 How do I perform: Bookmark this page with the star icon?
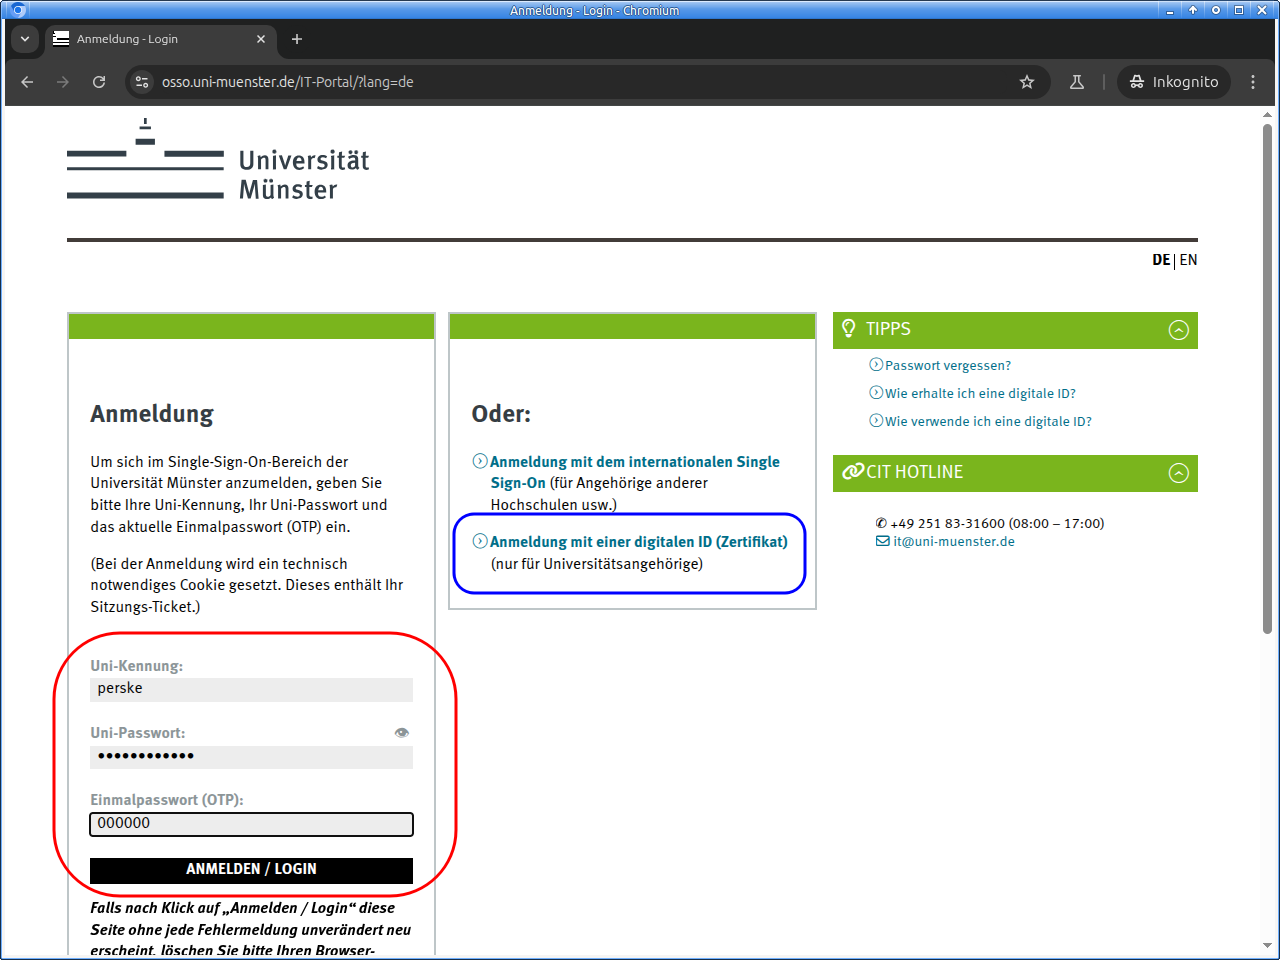[x=1026, y=82]
